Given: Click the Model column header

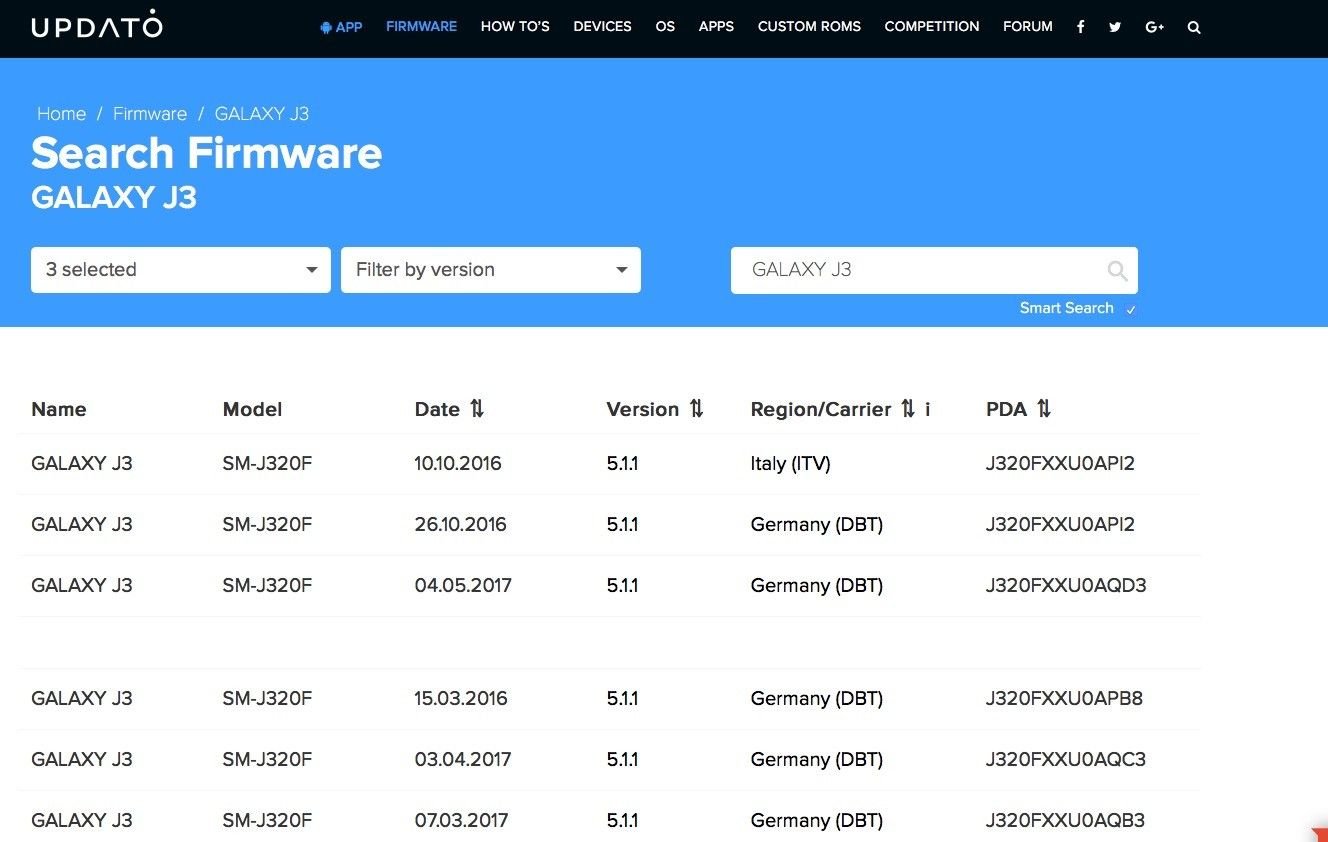Looking at the screenshot, I should coord(252,409).
